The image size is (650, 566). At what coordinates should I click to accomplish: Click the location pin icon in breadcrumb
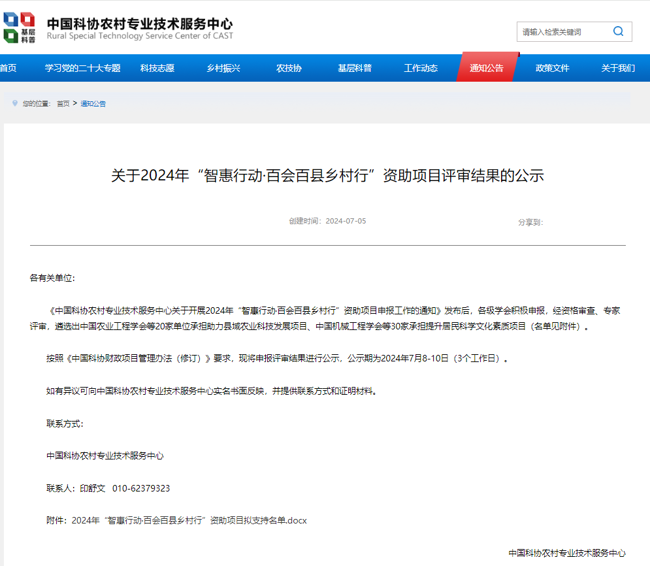(14, 103)
